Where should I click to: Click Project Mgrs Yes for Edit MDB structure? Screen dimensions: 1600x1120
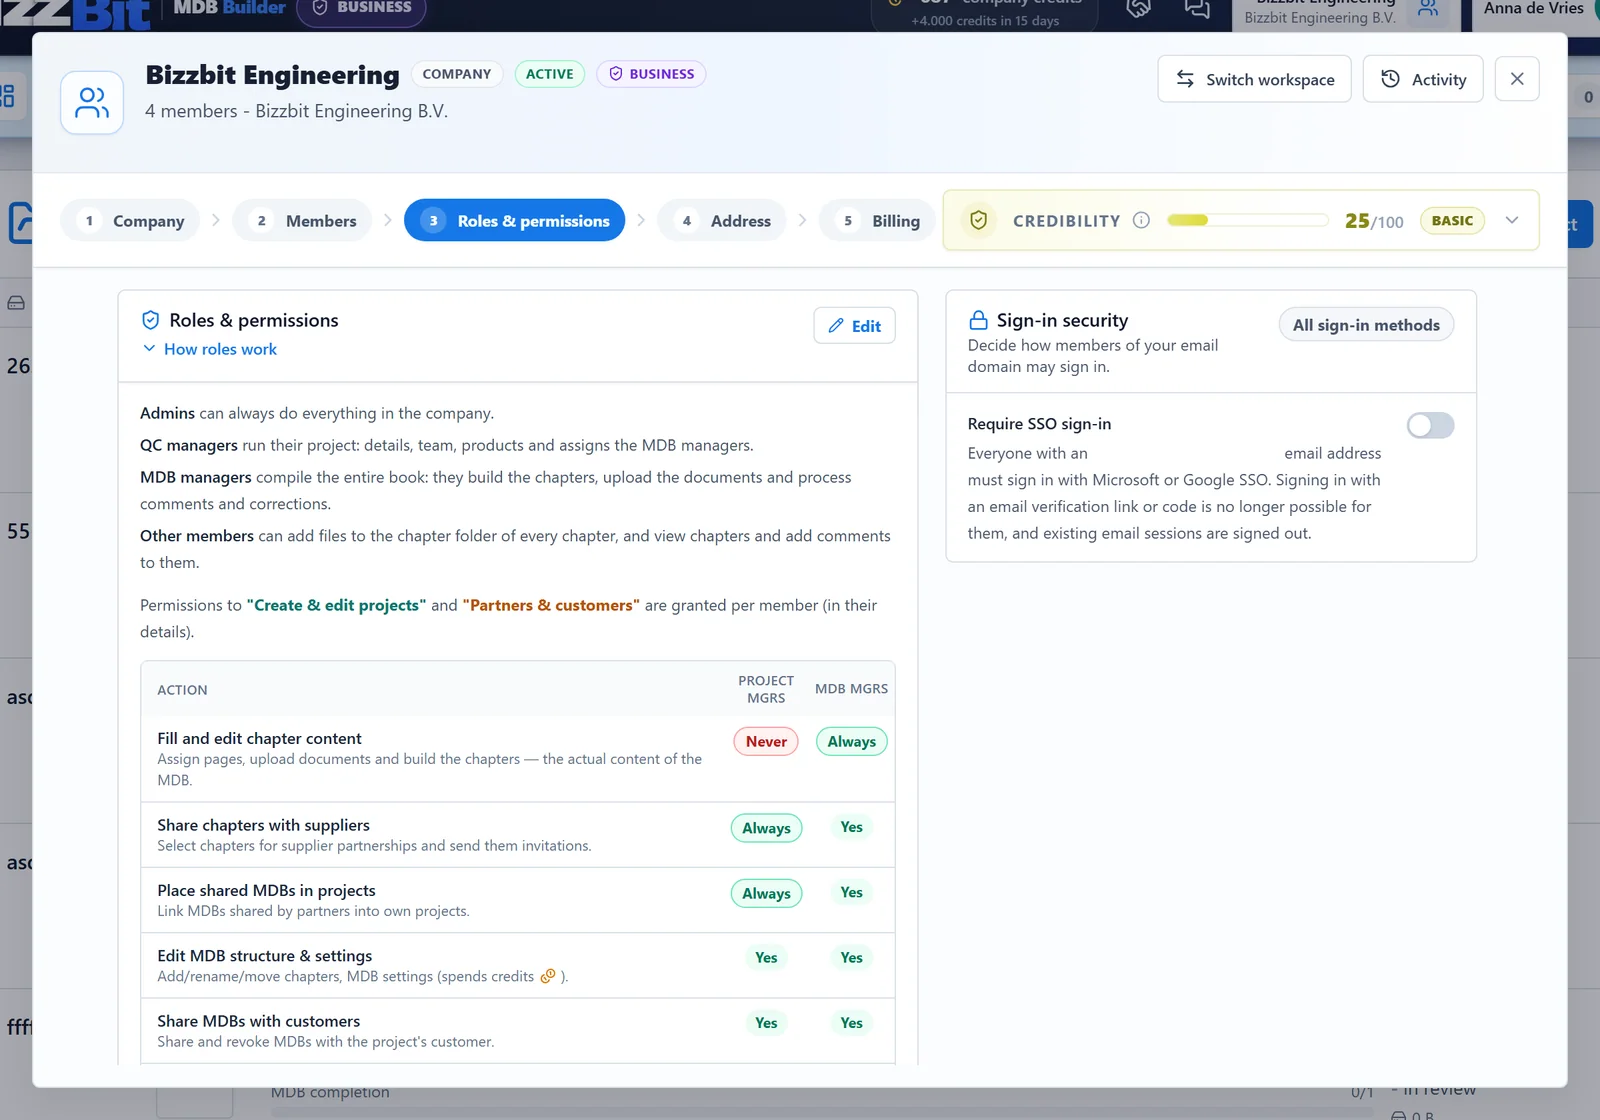766,958
